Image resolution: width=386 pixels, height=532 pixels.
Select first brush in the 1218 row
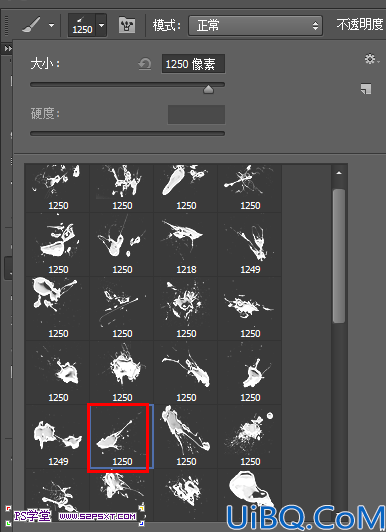coord(58,245)
